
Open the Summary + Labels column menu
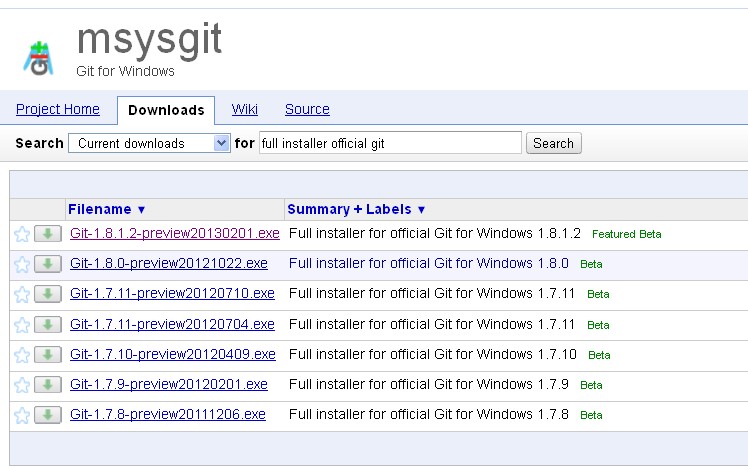(x=356, y=209)
